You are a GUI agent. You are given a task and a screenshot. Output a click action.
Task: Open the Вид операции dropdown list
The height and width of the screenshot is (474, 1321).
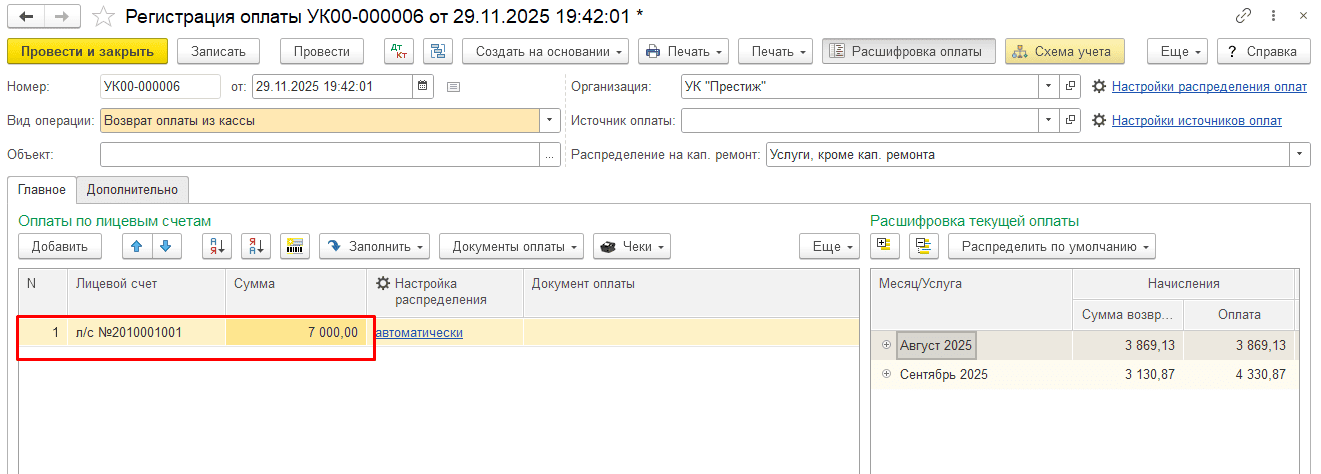point(550,121)
